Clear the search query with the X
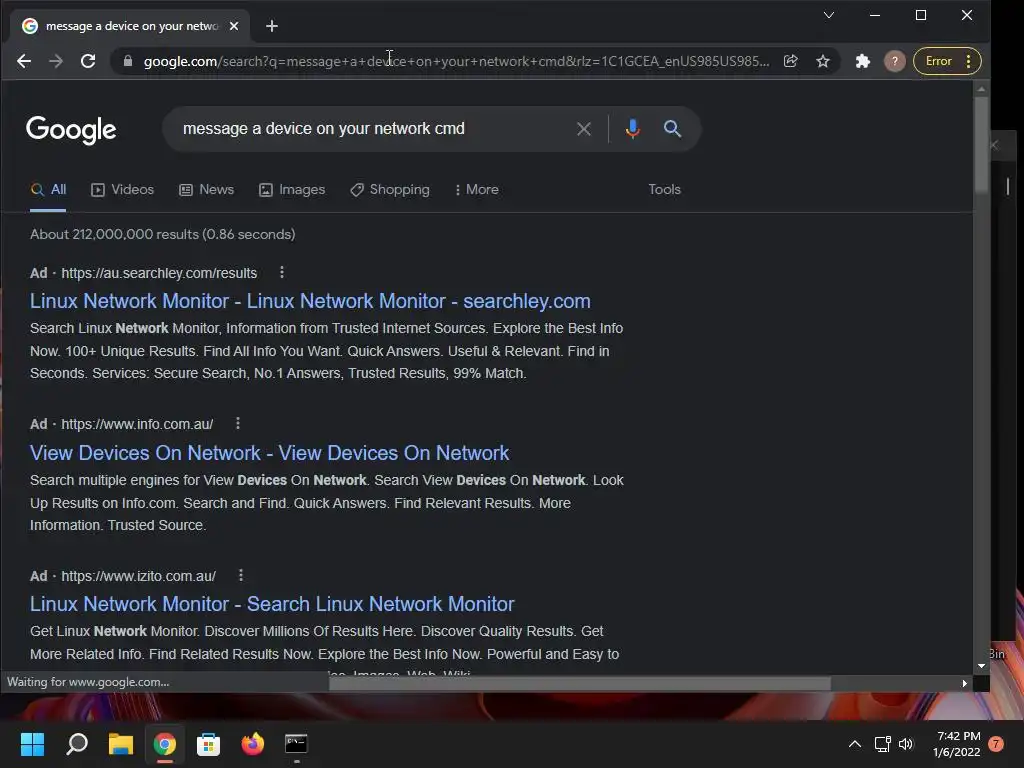Viewport: 1024px width, 768px height. pos(584,129)
